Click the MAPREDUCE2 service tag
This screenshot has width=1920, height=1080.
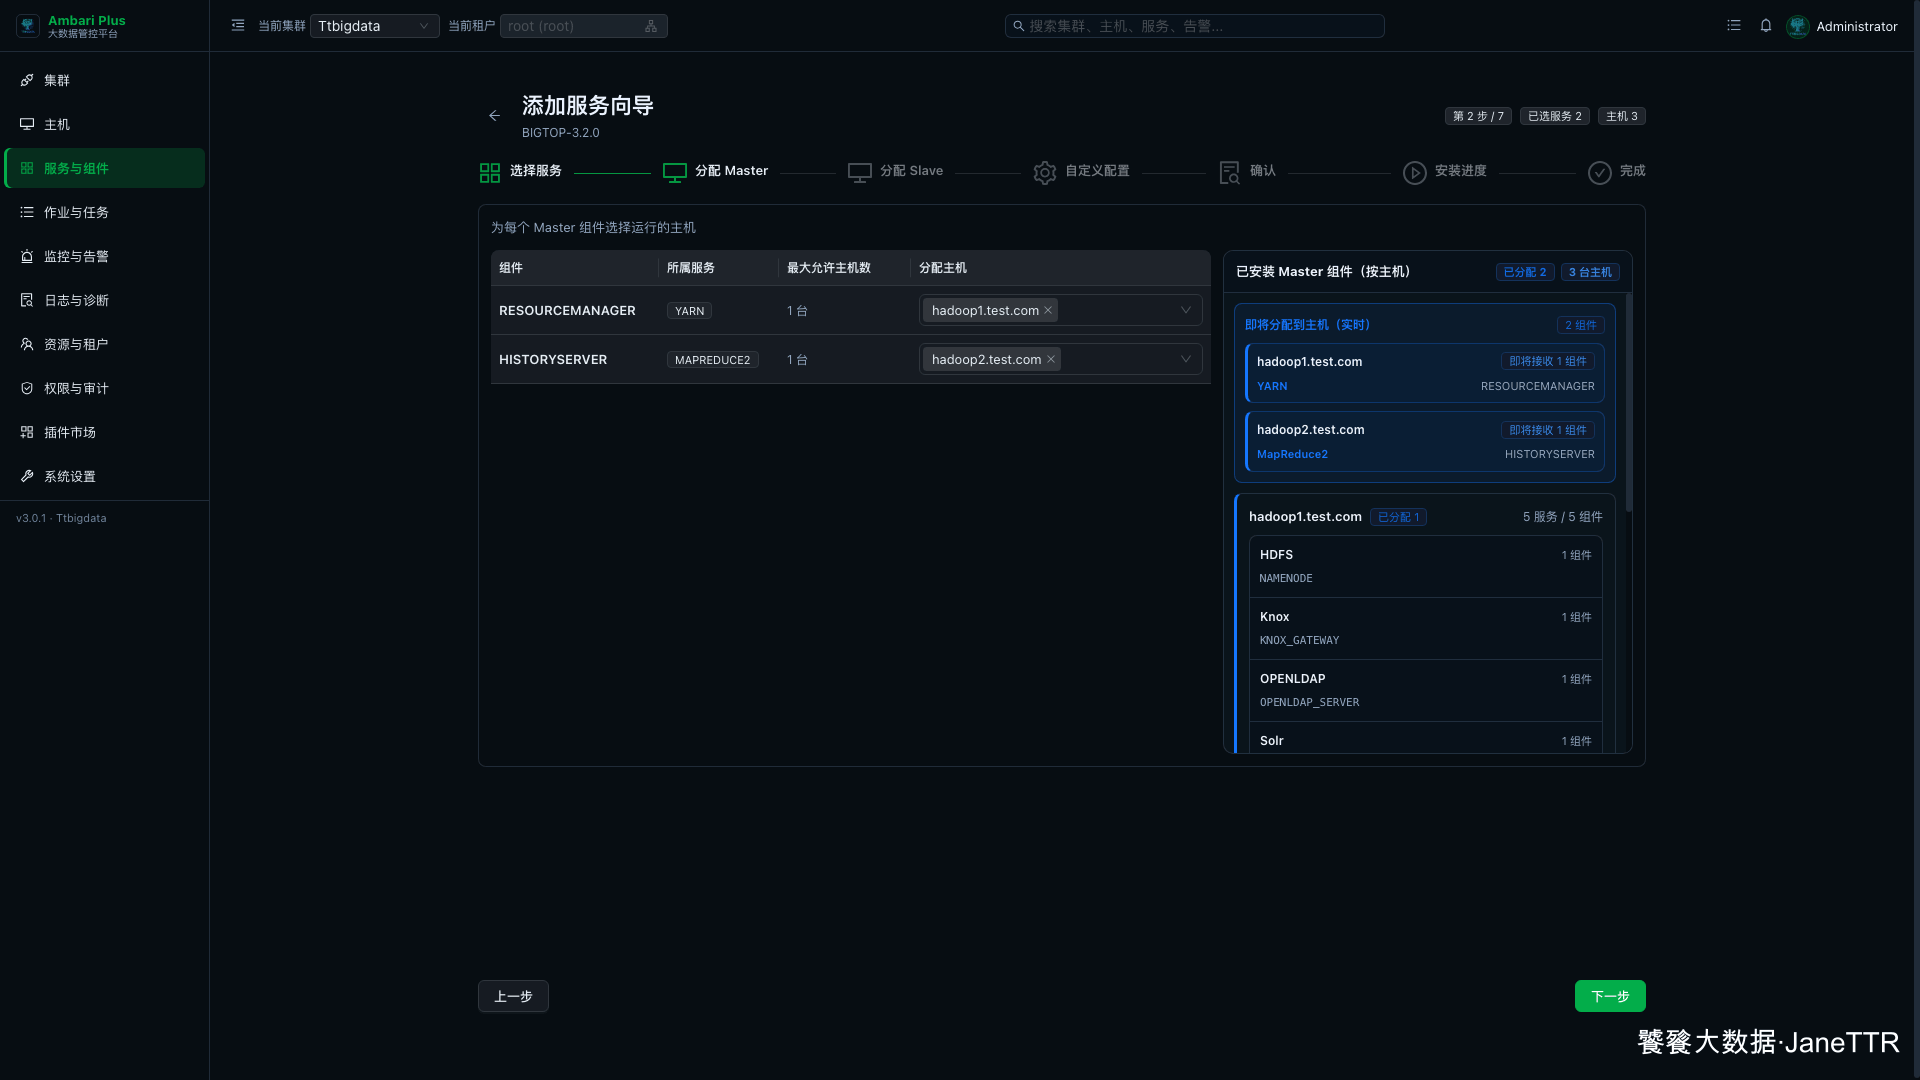point(712,360)
